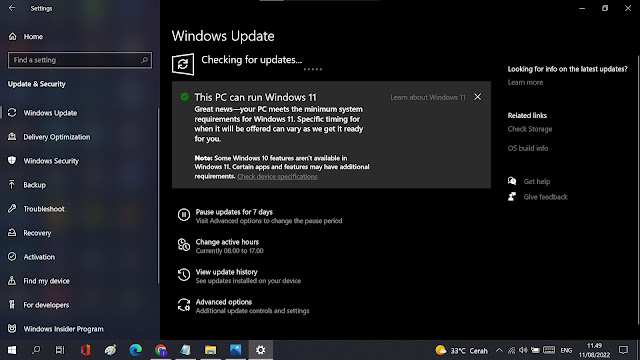
Task: Click the Get help chat icon
Action: point(512,181)
